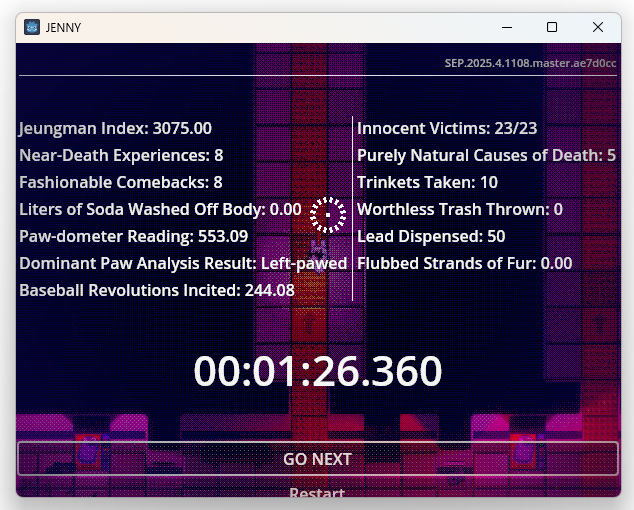This screenshot has width=634, height=510.
Task: Click the Trinkets Taken: 10 stat
Action: (x=427, y=182)
